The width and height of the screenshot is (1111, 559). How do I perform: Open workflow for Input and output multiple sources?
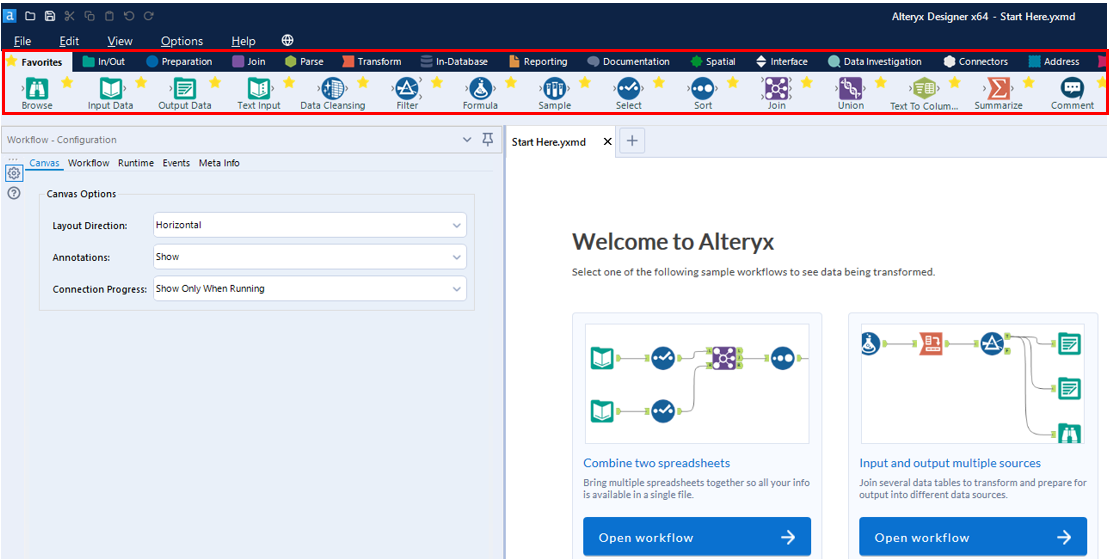click(x=973, y=537)
